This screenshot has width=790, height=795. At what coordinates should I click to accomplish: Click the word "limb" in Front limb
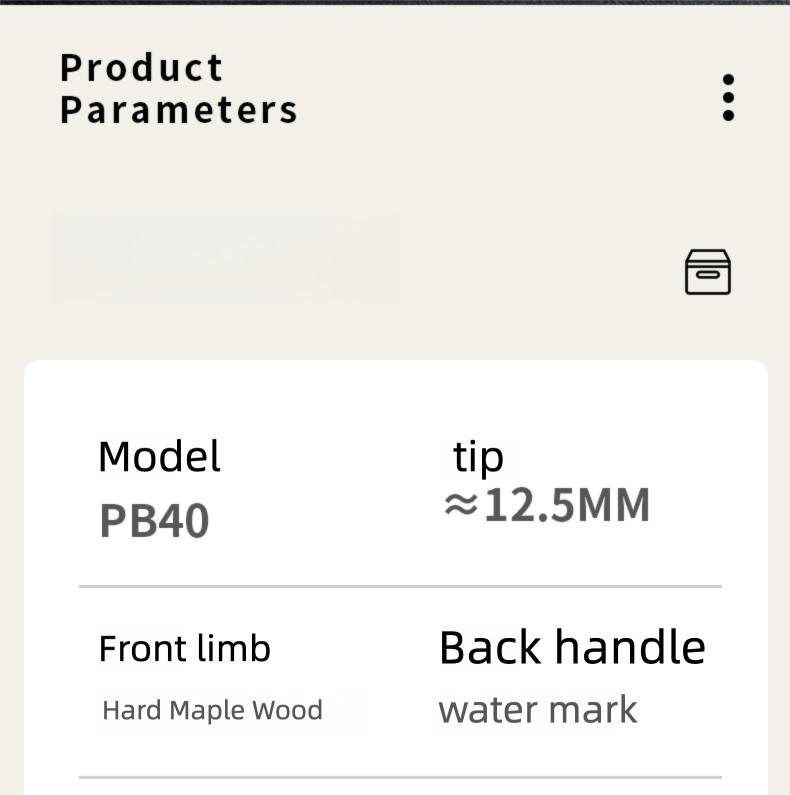235,649
